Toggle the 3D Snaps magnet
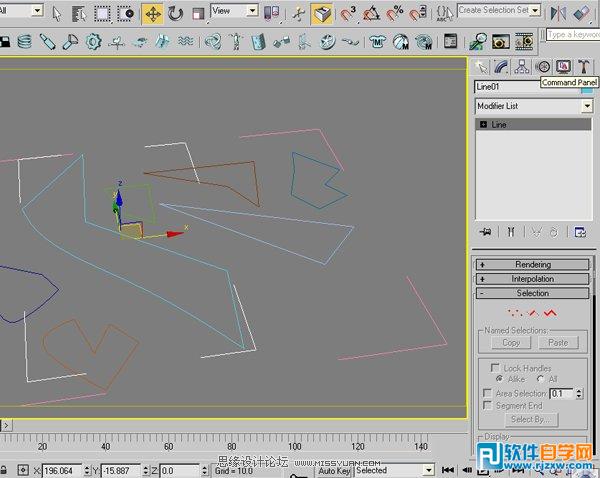The image size is (600, 478). point(348,14)
